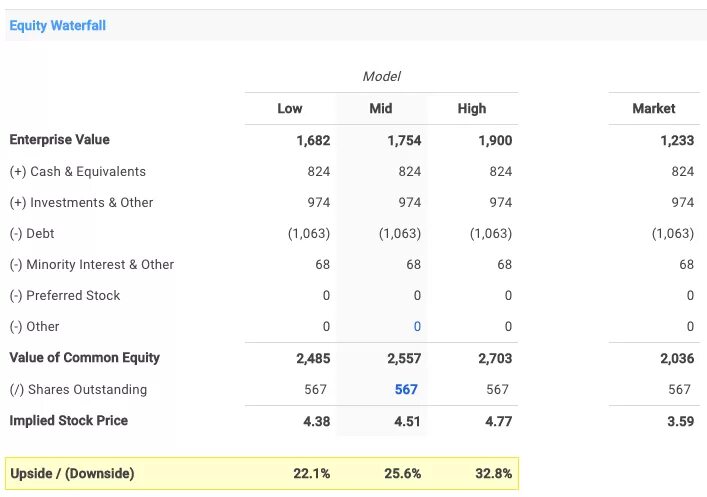The width and height of the screenshot is (707, 497).
Task: Edit the blue Mid Other value
Action: click(417, 326)
